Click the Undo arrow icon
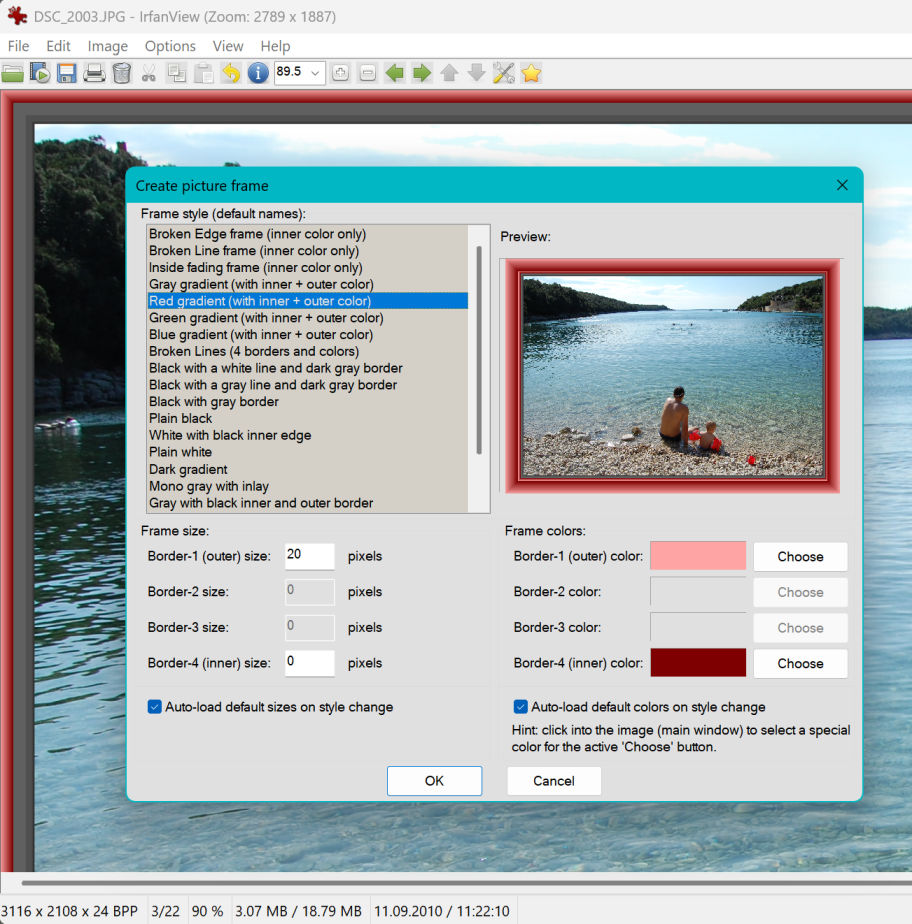Image resolution: width=912 pixels, height=924 pixels. click(x=231, y=73)
